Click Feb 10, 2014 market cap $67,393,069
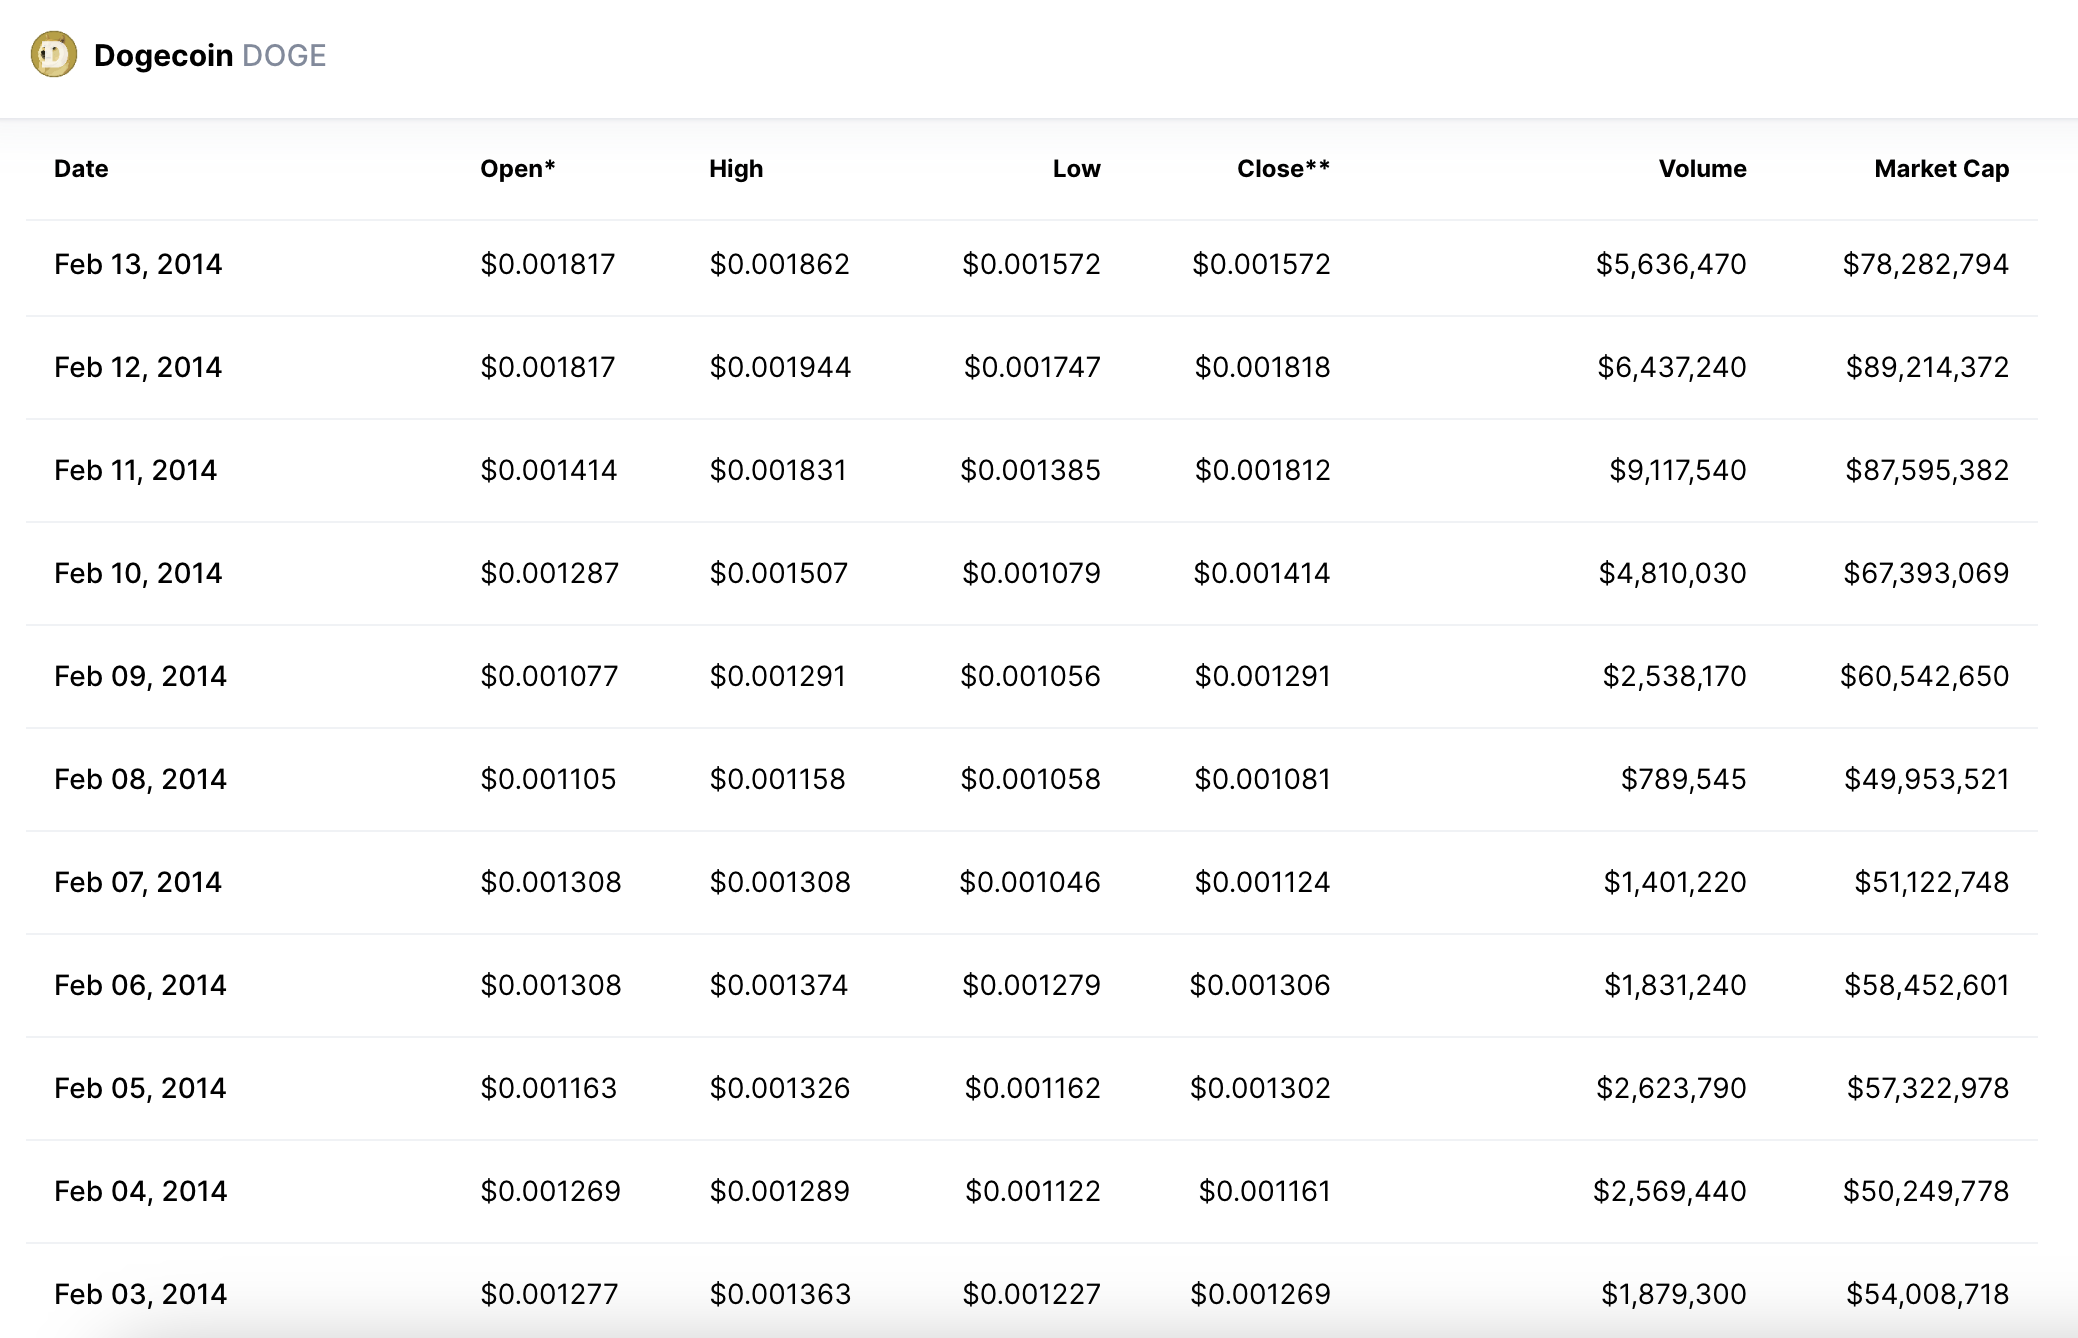Image resolution: width=2078 pixels, height=1338 pixels. pos(1926,573)
